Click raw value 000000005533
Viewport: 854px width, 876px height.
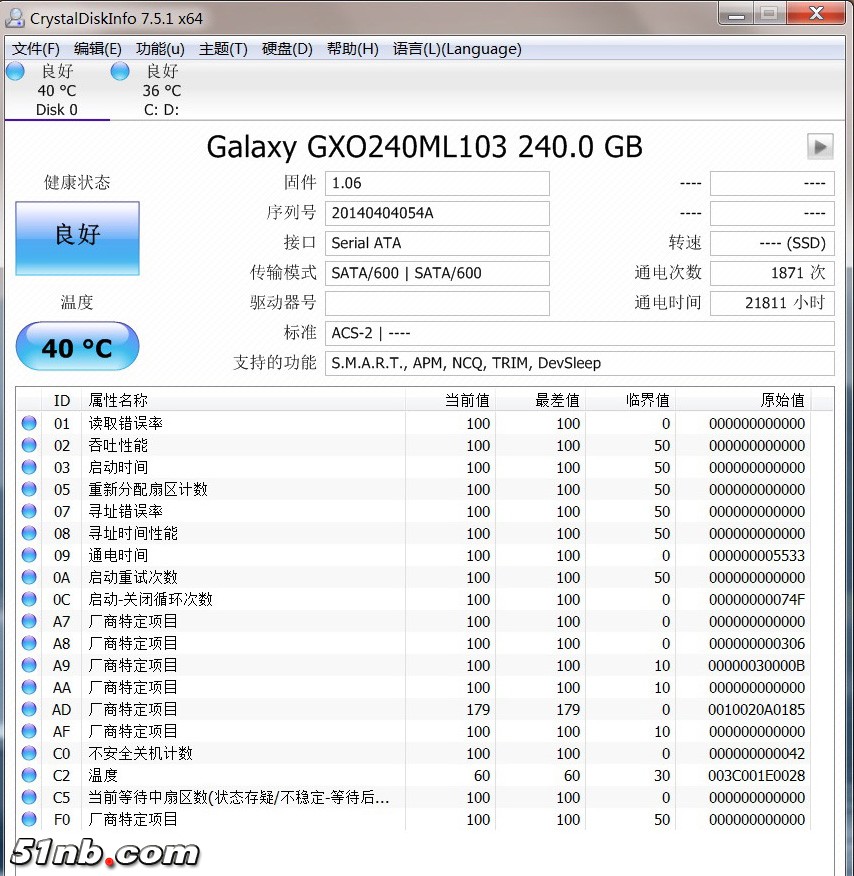click(757, 556)
